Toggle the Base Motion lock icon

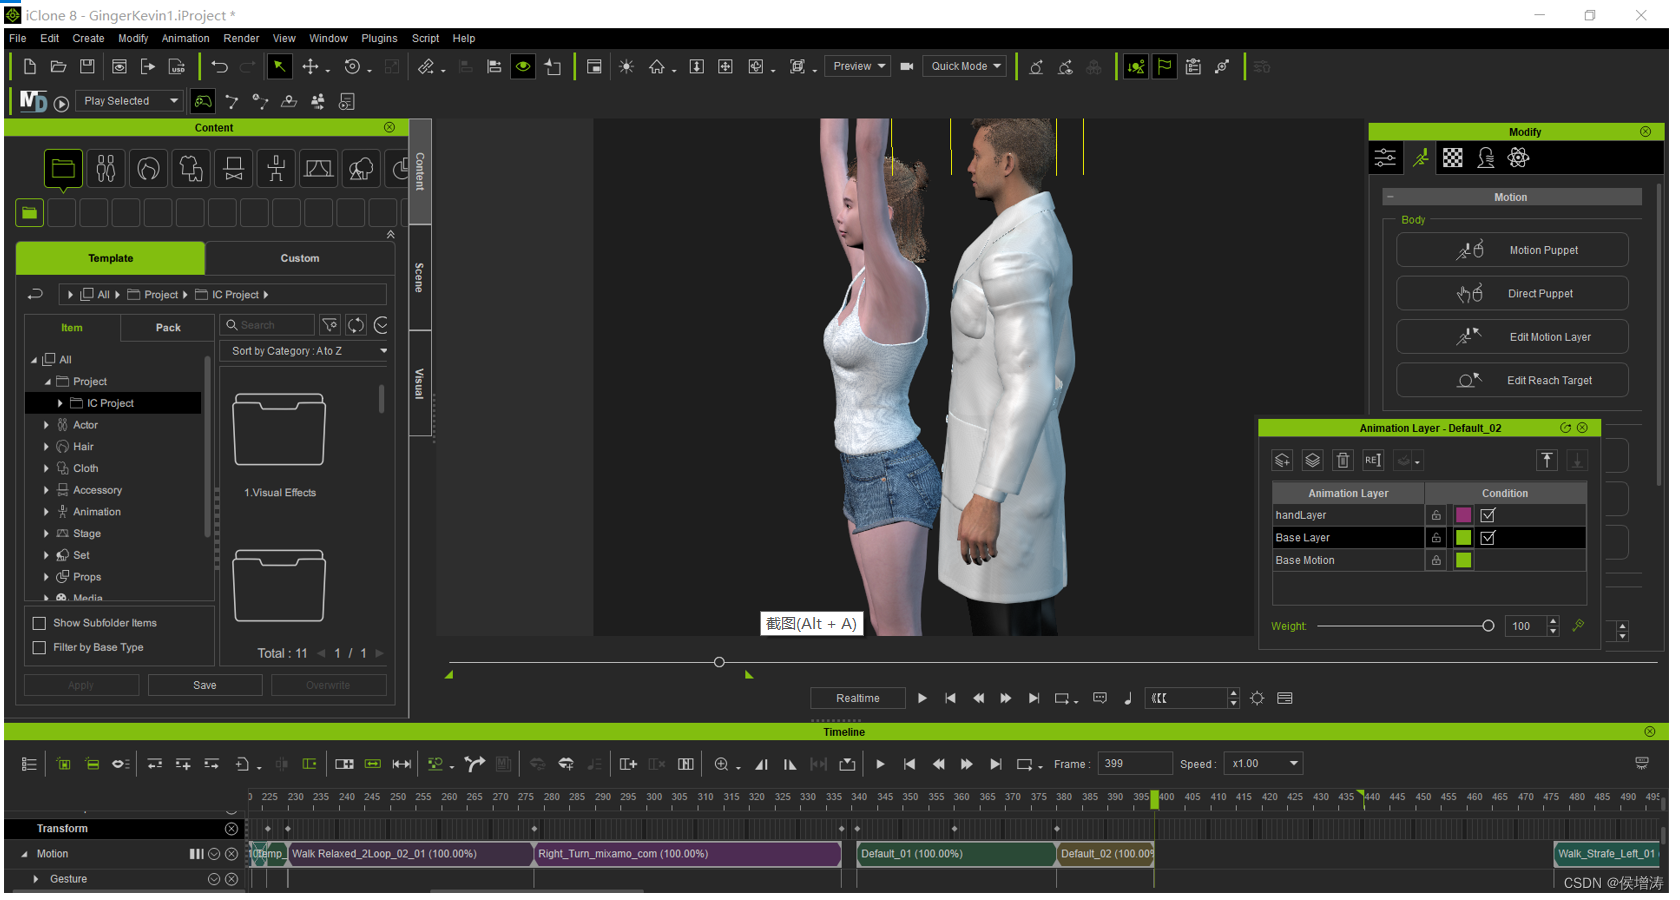point(1436,560)
